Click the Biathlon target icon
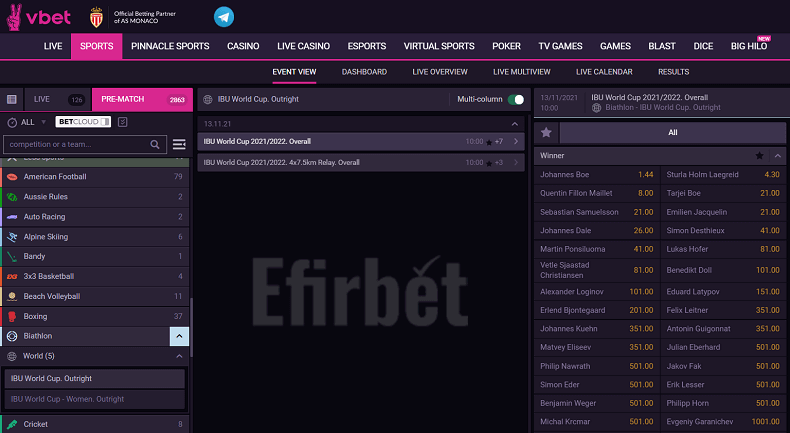Viewport: 790px width, 433px height. (12, 336)
